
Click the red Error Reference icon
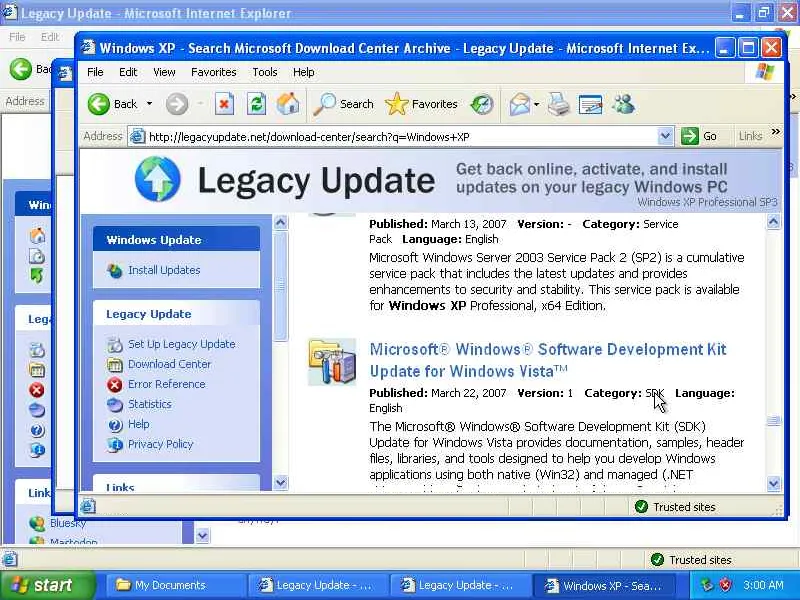click(115, 384)
